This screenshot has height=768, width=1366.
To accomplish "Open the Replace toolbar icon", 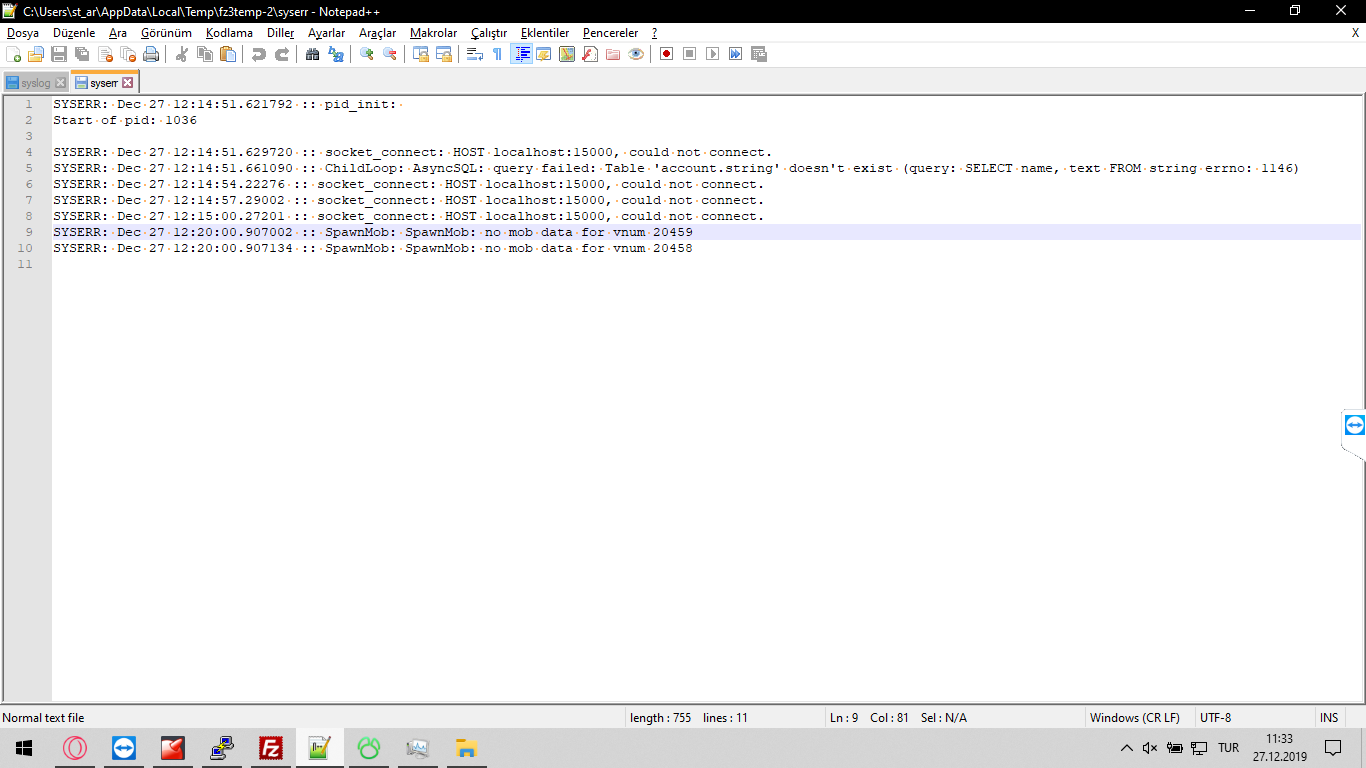I will click(x=336, y=54).
